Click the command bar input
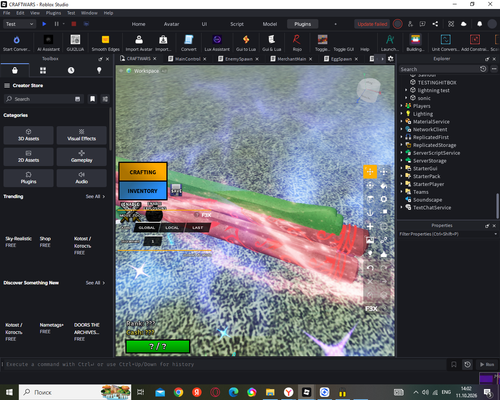 (223, 364)
